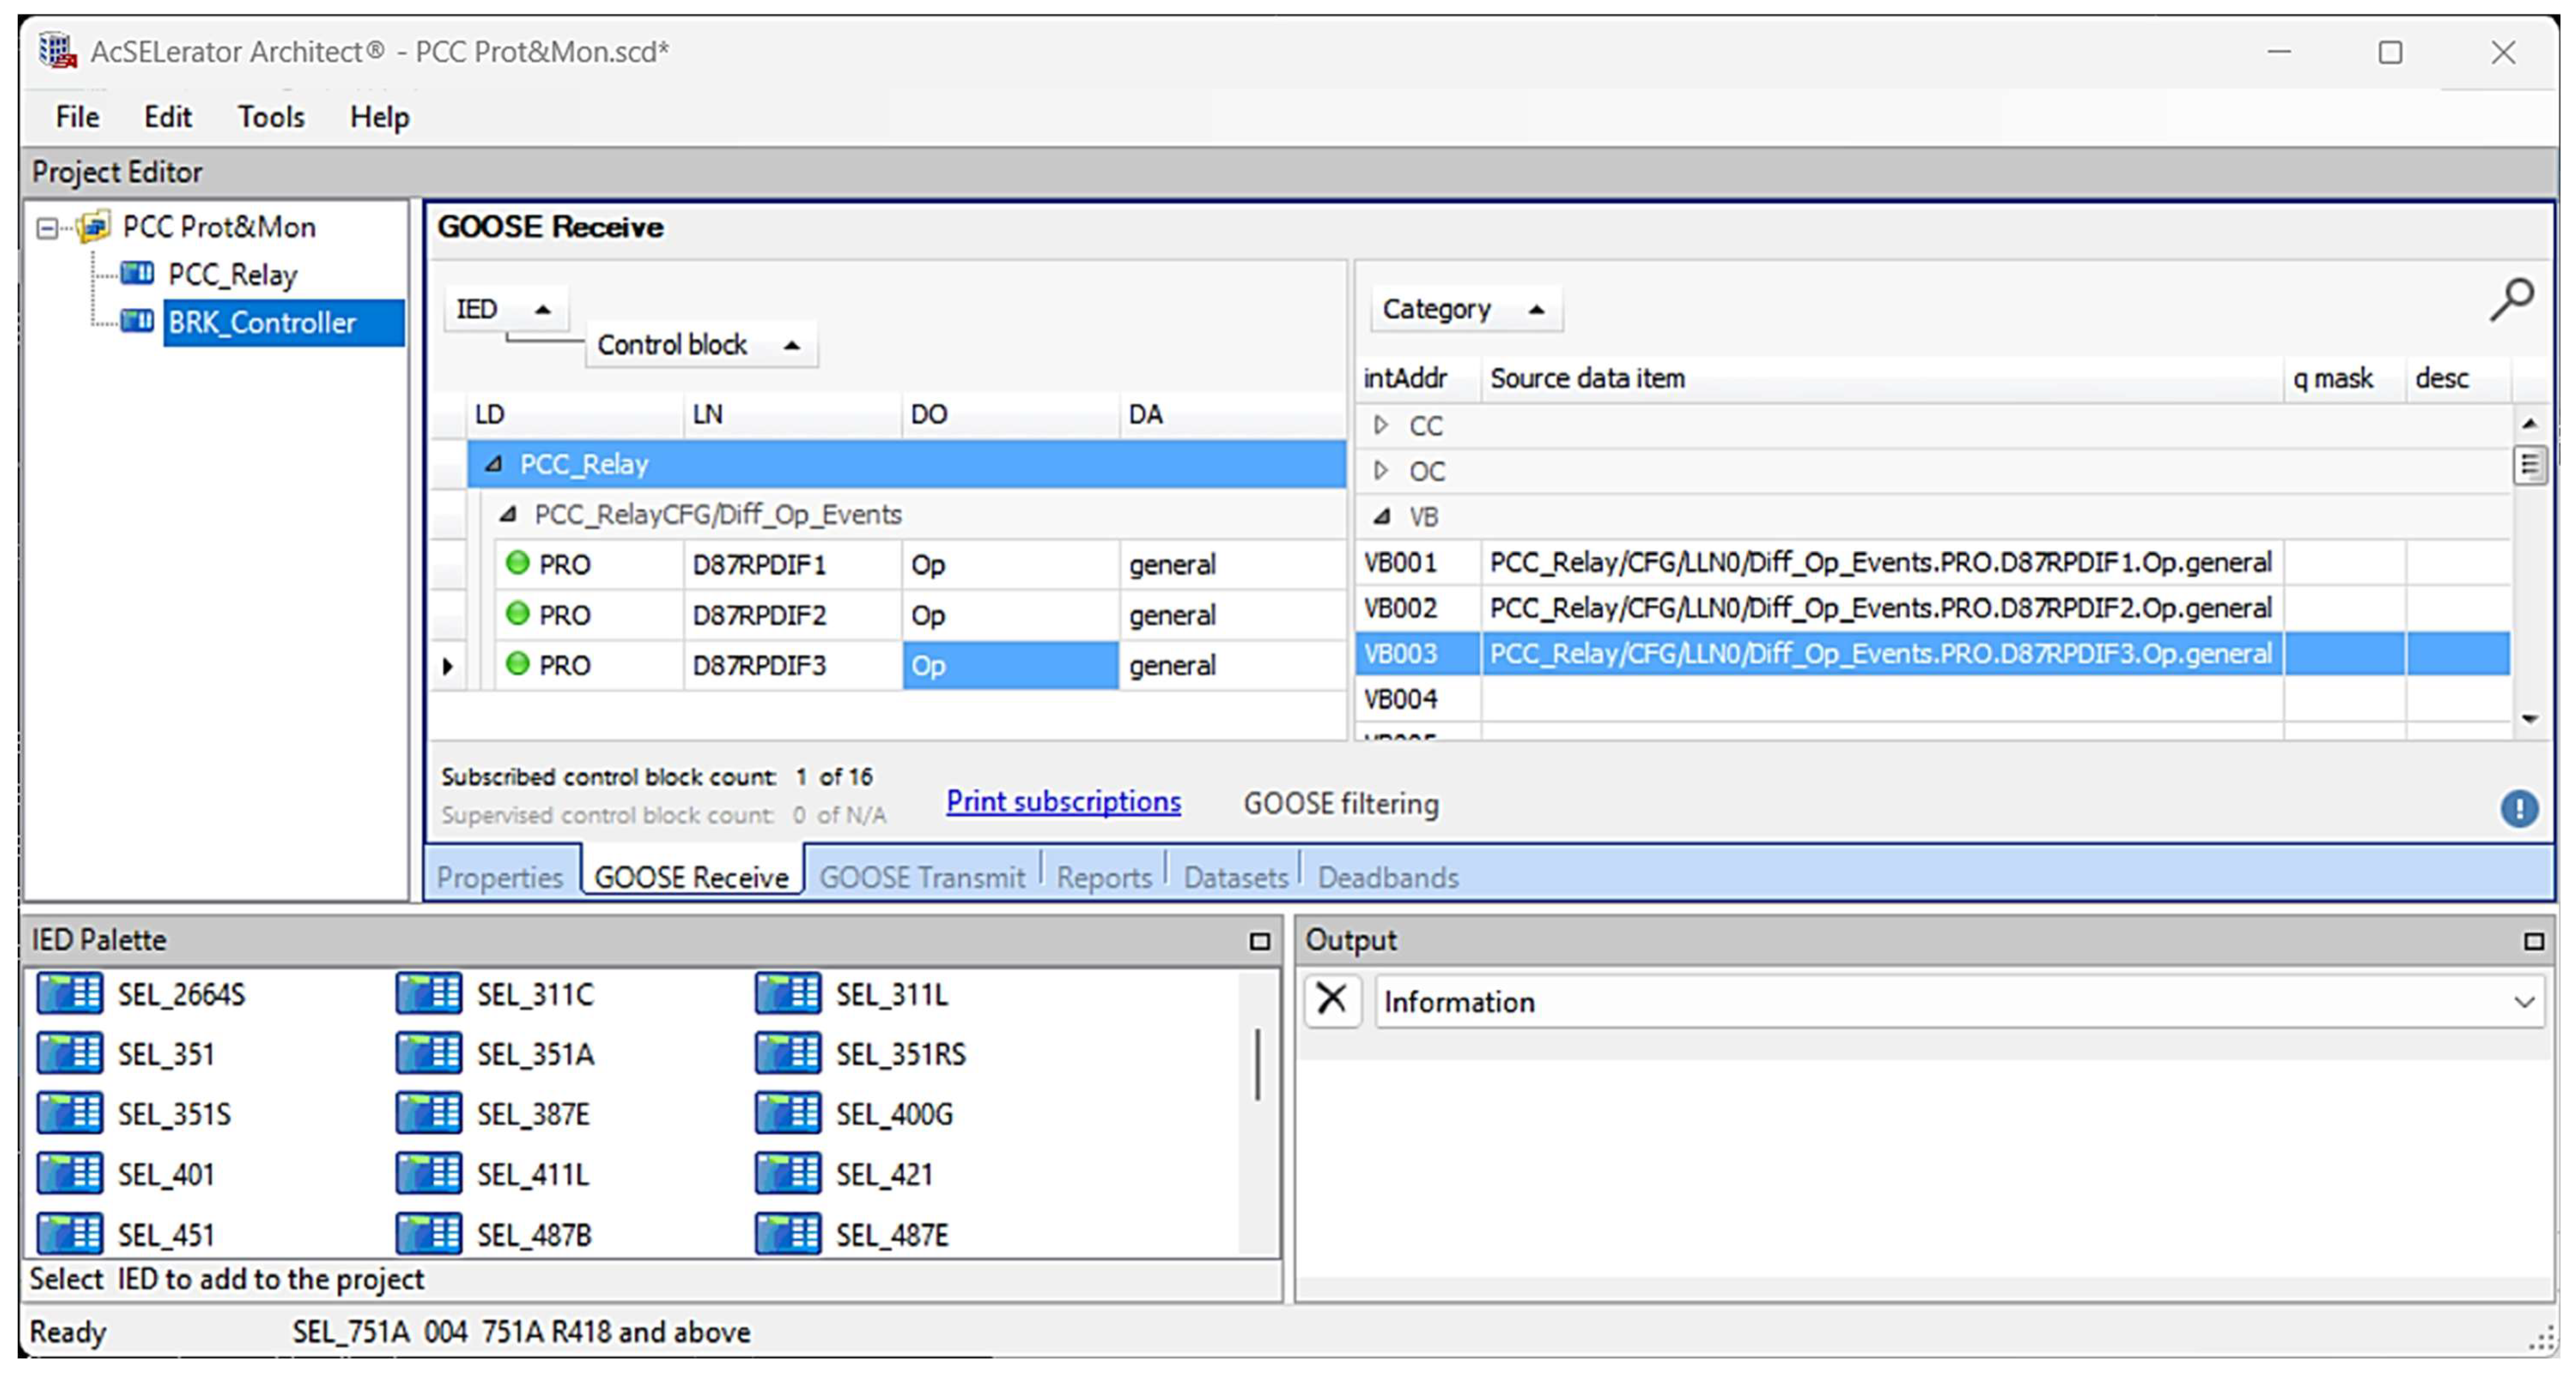Click the SEL_387E palette icon
Image resolution: width=2576 pixels, height=1377 pixels.
(x=428, y=1113)
